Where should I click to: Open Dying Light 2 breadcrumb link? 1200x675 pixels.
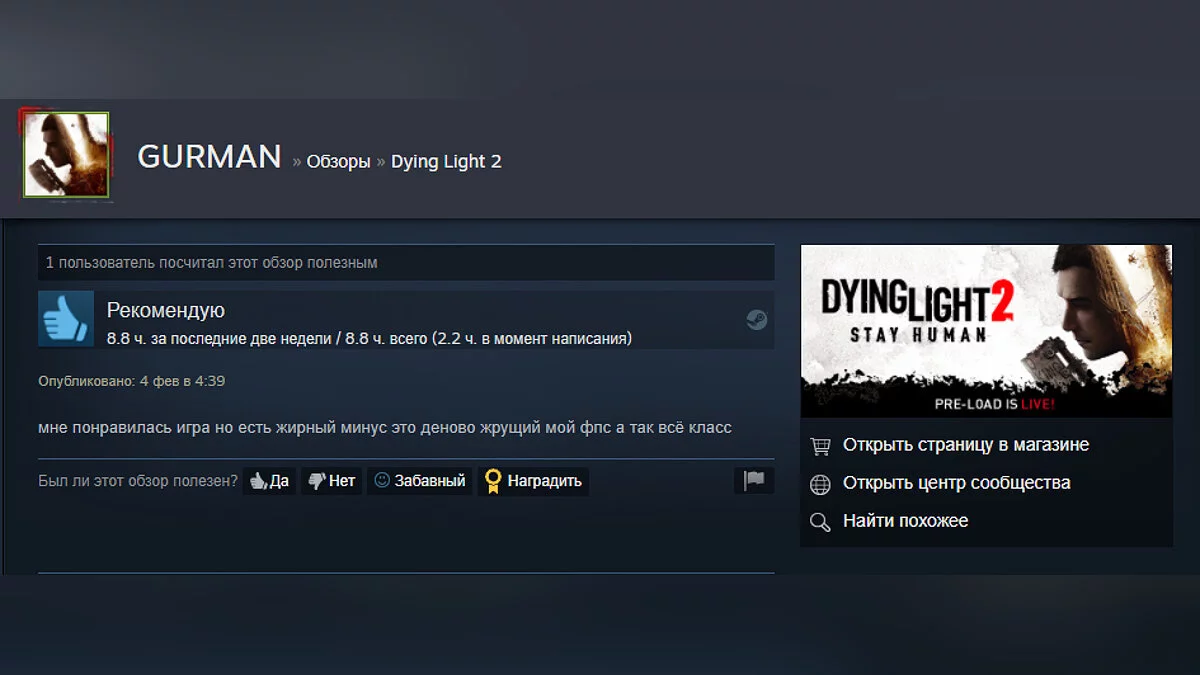[446, 161]
